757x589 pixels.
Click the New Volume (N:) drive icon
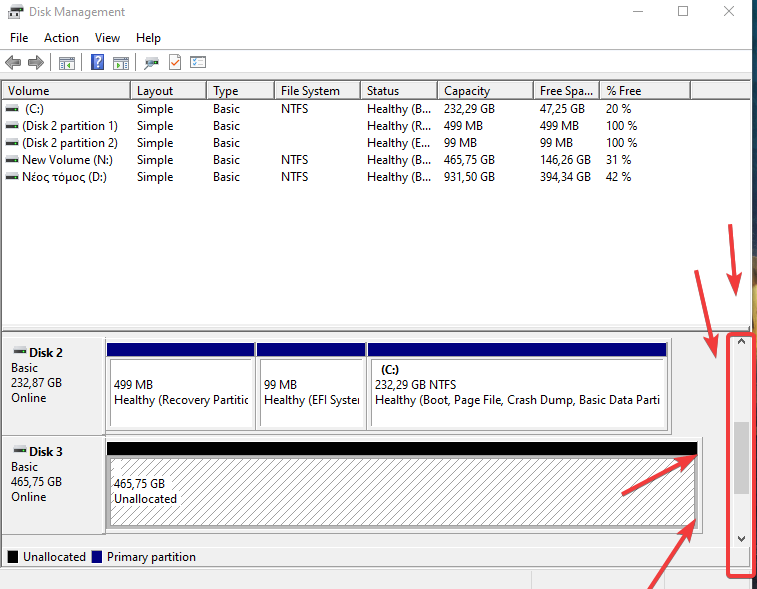12,160
